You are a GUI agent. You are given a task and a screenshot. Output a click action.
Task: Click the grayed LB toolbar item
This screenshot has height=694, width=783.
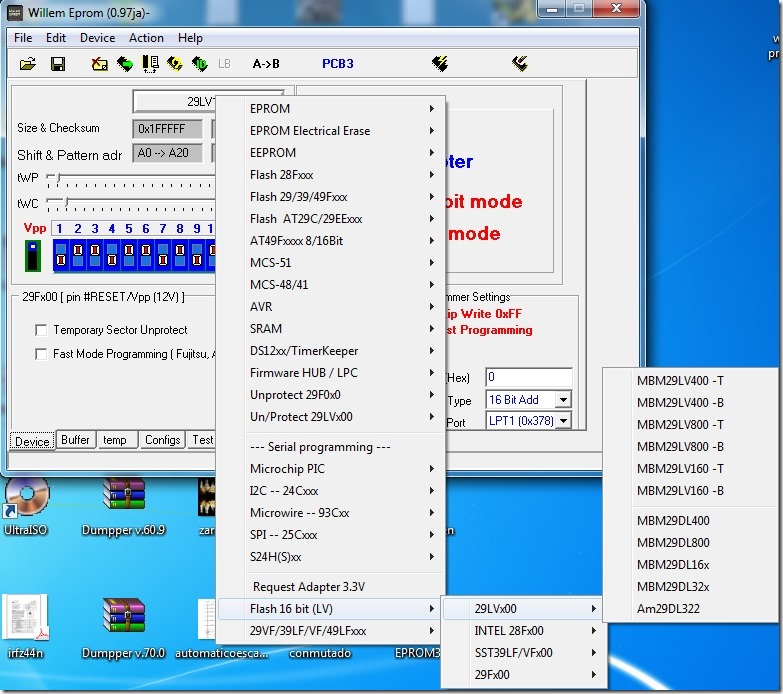[224, 64]
